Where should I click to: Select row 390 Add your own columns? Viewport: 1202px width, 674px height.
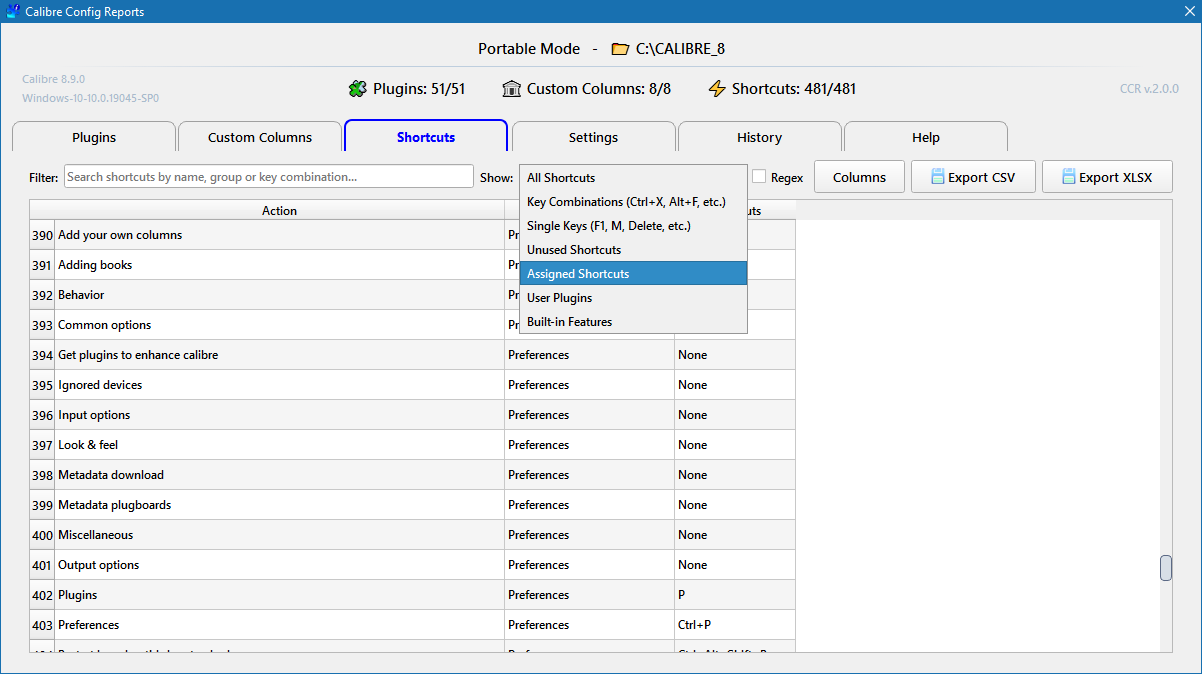click(x=279, y=235)
